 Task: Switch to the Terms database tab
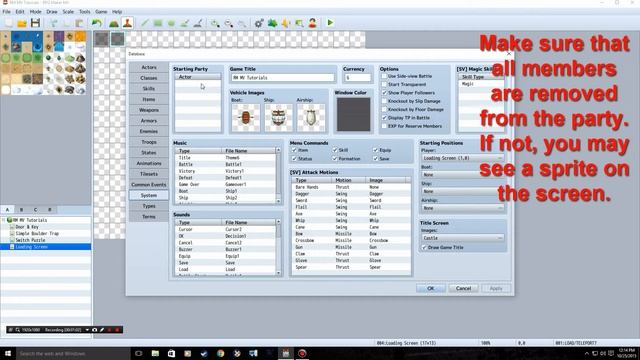[x=149, y=217]
